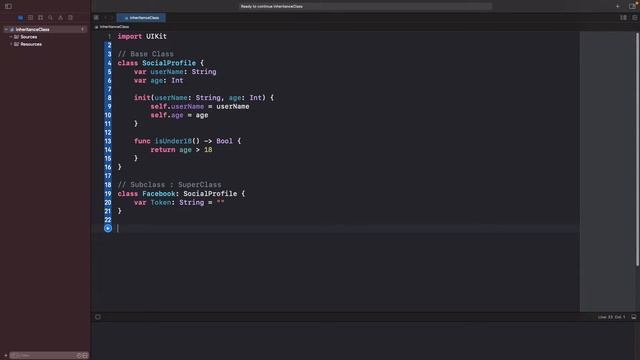Image resolution: width=640 pixels, height=360 pixels.
Task: Click the editor vertical scrollbar
Action: [637, 150]
